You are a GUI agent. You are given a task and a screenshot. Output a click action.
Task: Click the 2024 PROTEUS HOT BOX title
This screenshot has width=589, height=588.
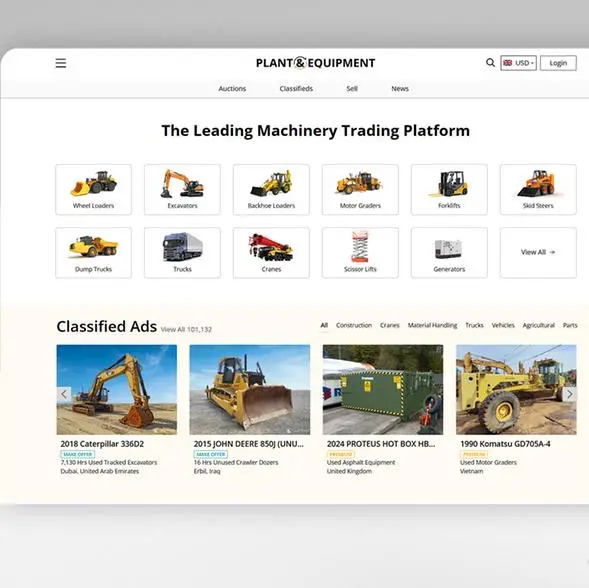pyautogui.click(x=381, y=444)
